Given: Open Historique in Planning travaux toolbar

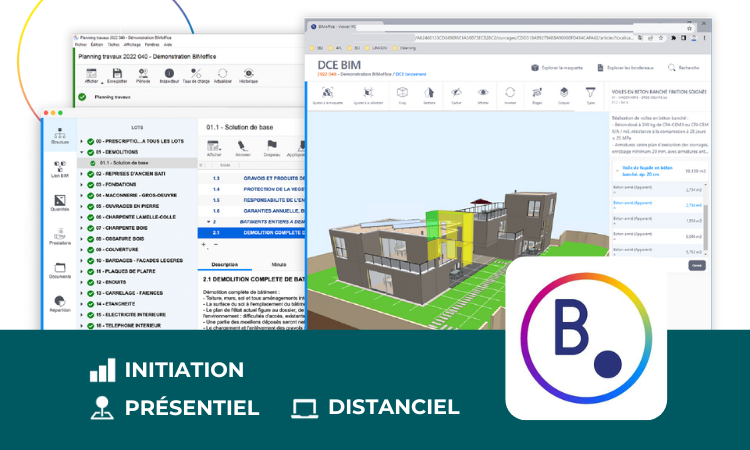Looking at the screenshot, I should point(248,76).
